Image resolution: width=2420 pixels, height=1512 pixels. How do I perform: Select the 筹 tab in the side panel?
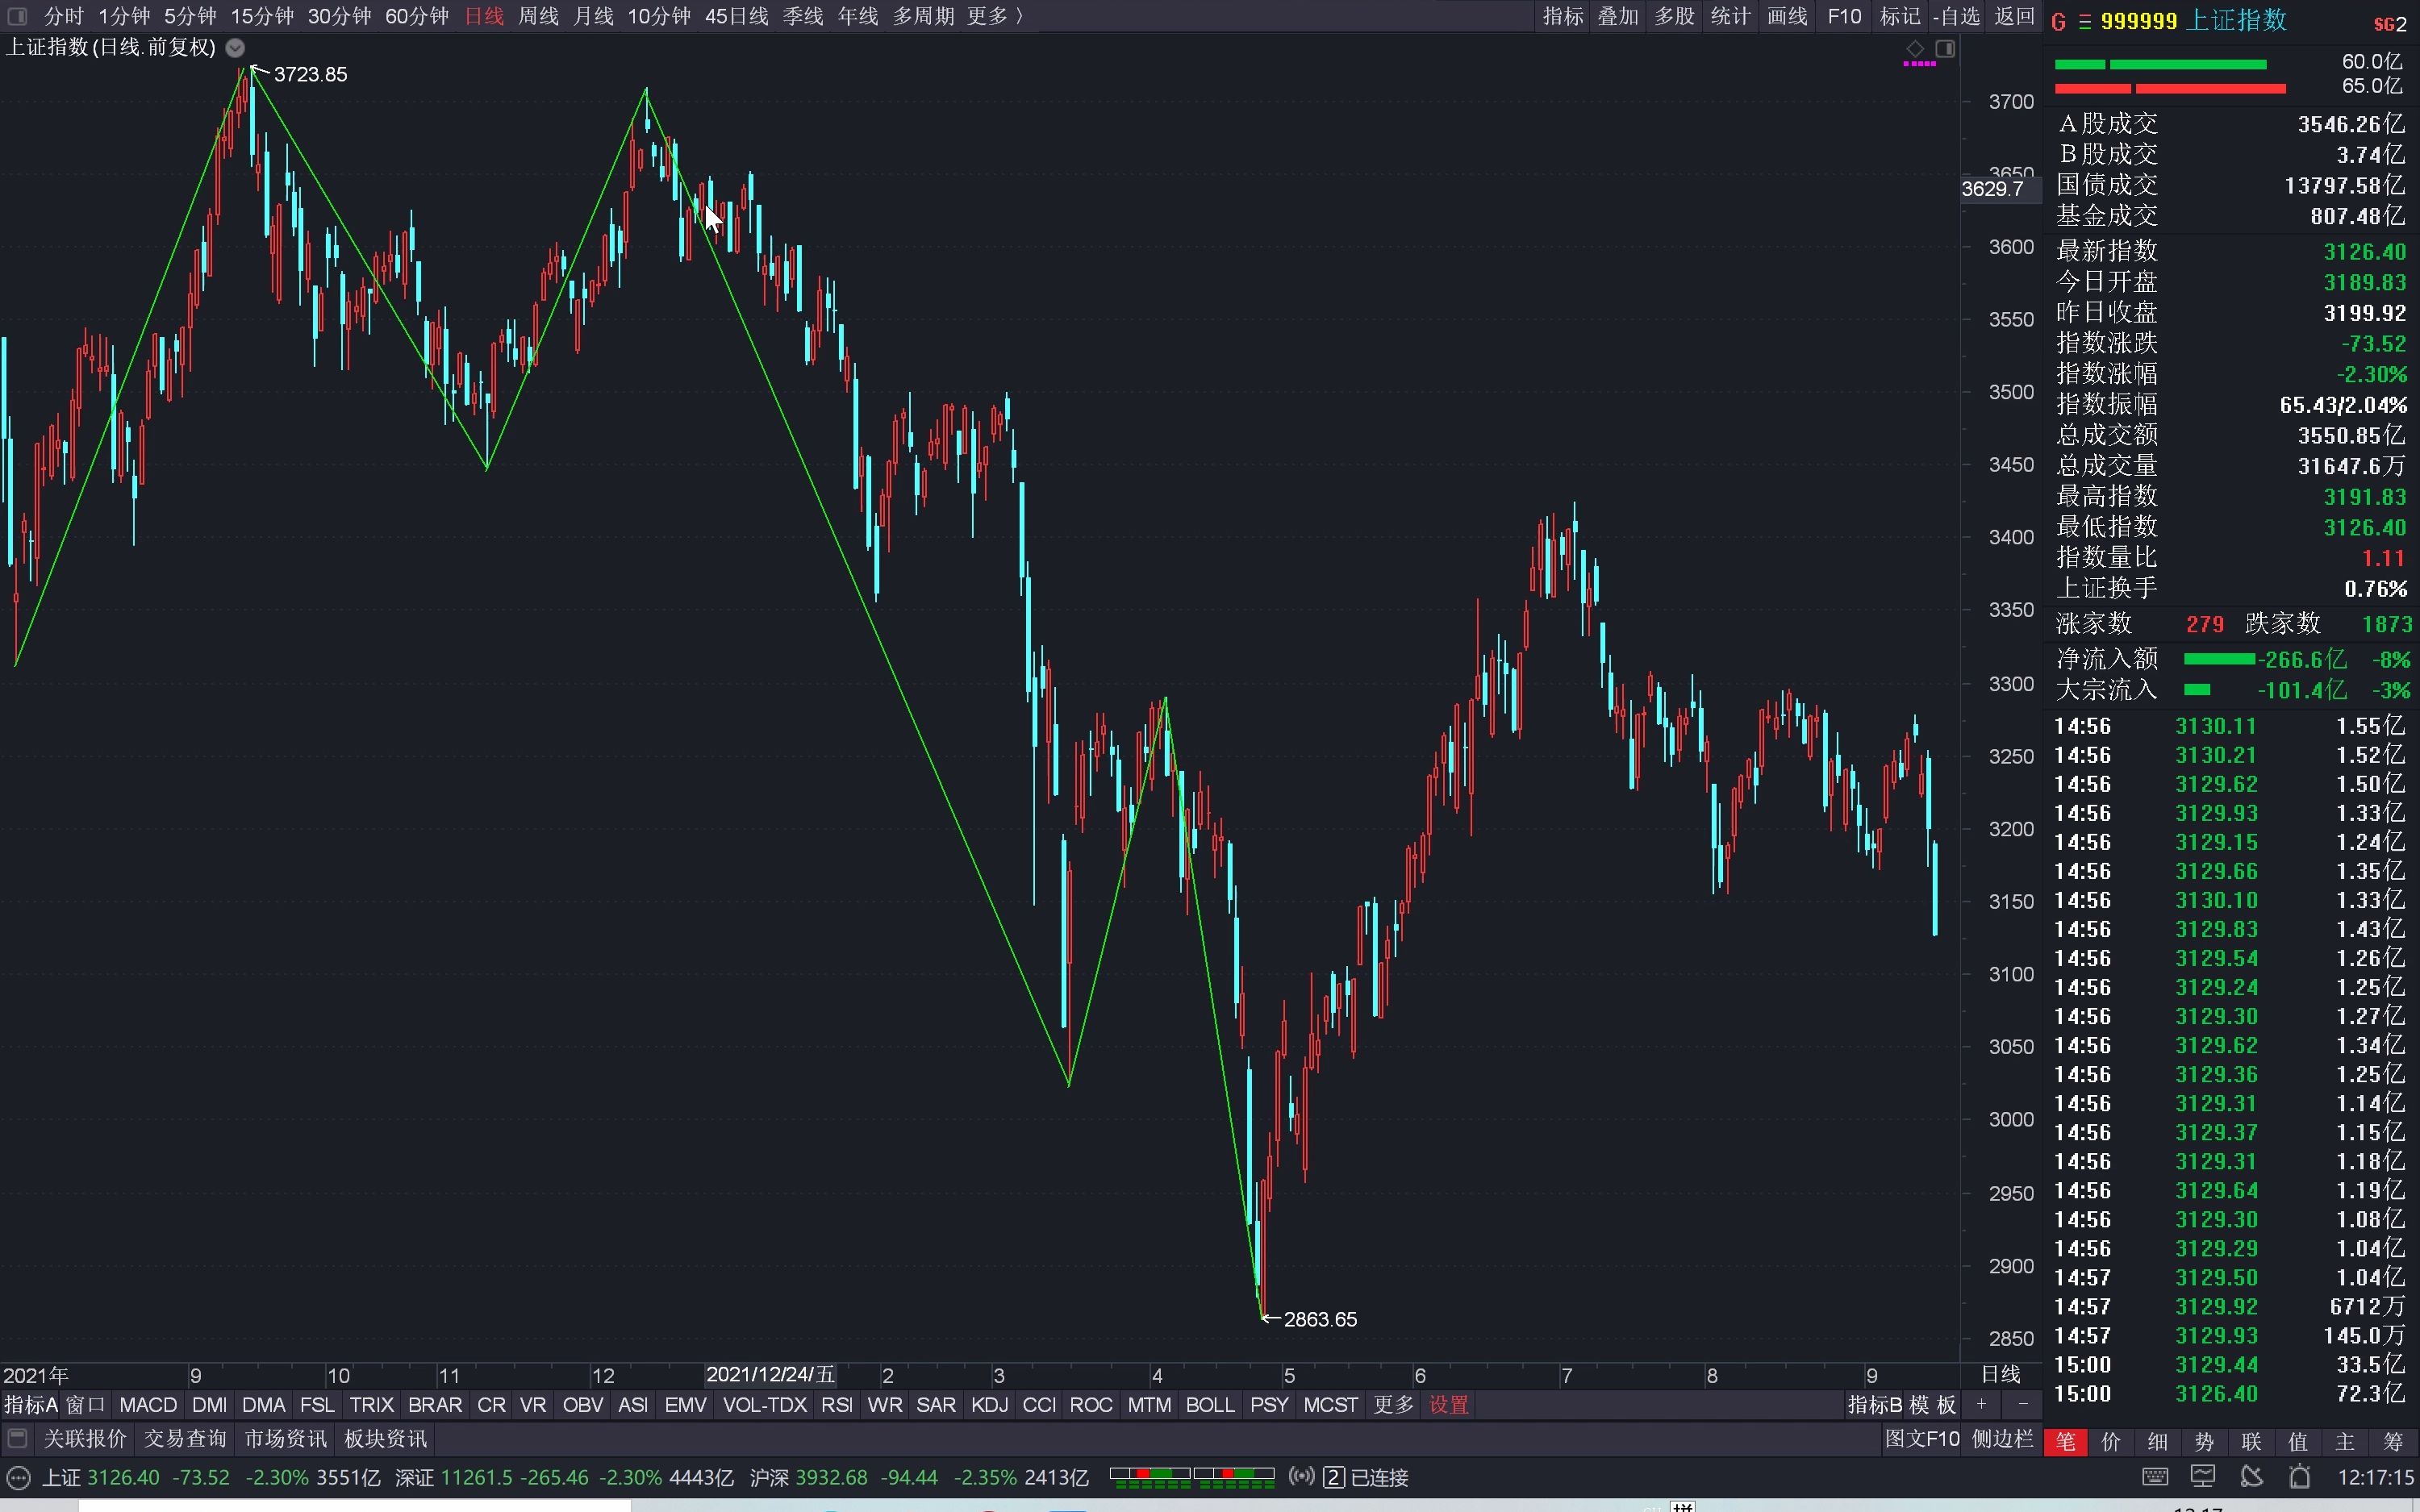[x=2393, y=1441]
